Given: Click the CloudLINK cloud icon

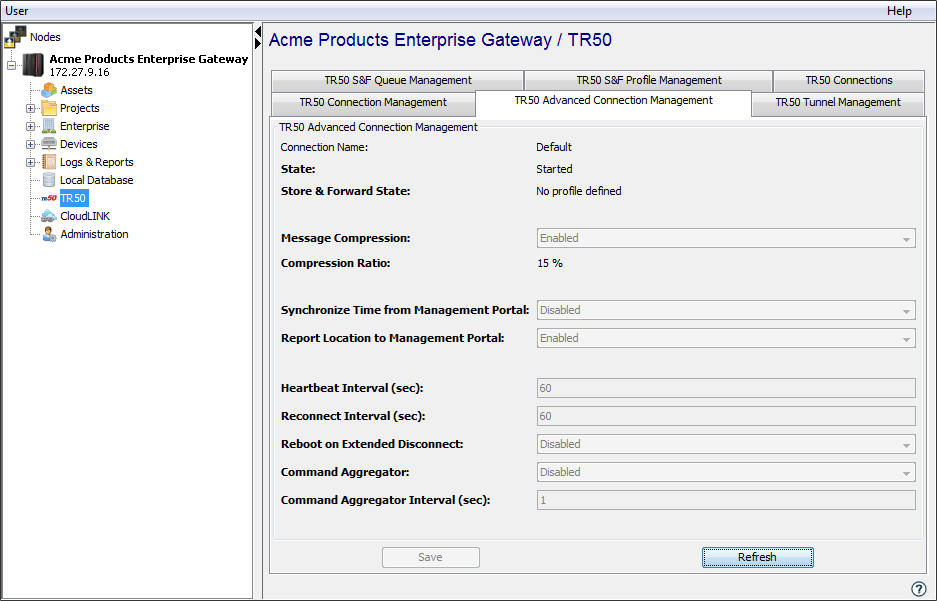Looking at the screenshot, I should point(49,216).
